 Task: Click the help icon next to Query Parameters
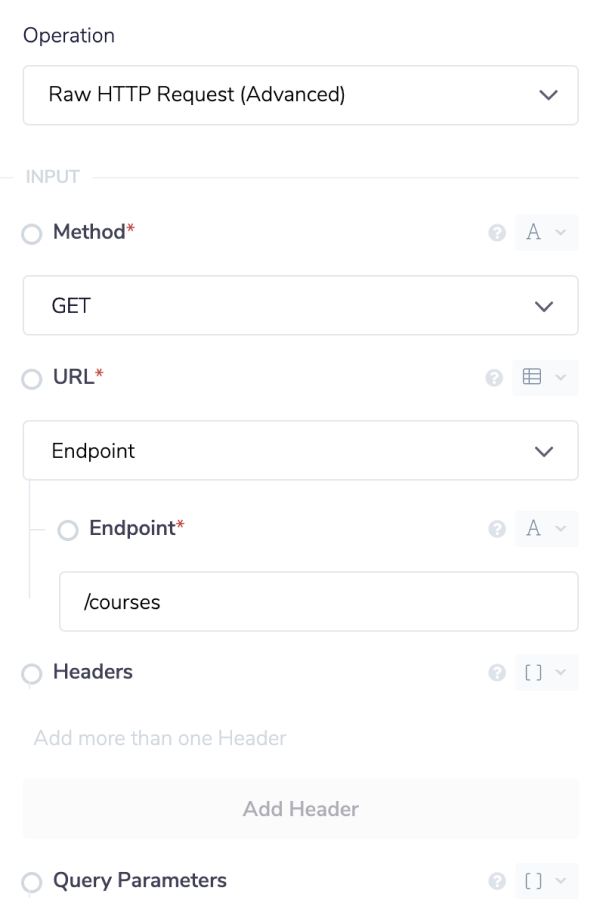[496, 881]
